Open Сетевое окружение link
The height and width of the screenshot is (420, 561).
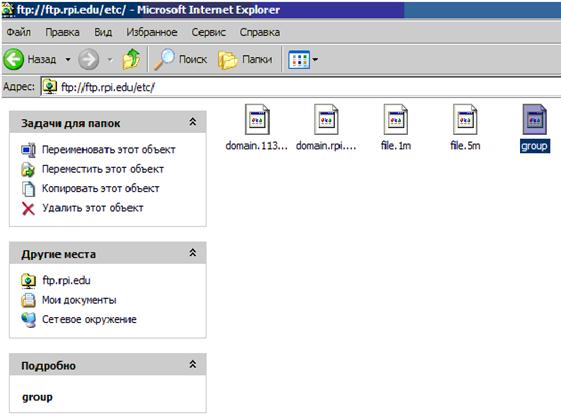89,319
